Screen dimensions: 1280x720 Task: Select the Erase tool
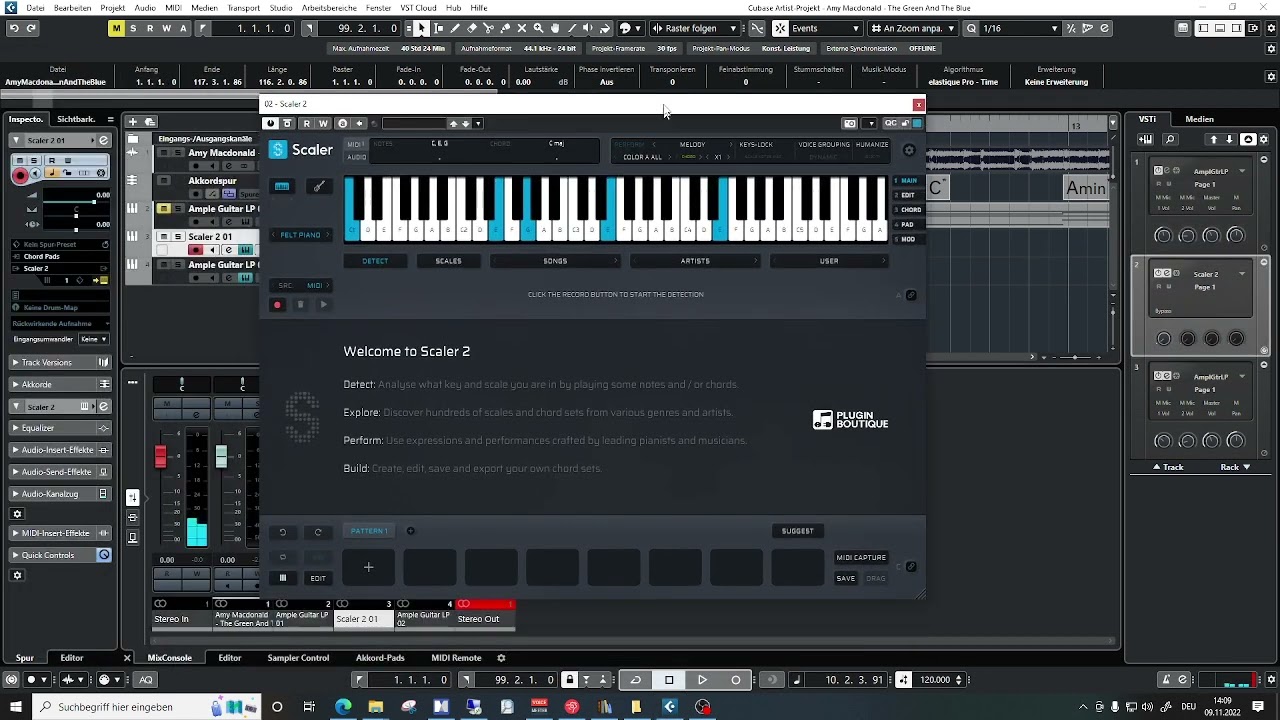[x=472, y=28]
